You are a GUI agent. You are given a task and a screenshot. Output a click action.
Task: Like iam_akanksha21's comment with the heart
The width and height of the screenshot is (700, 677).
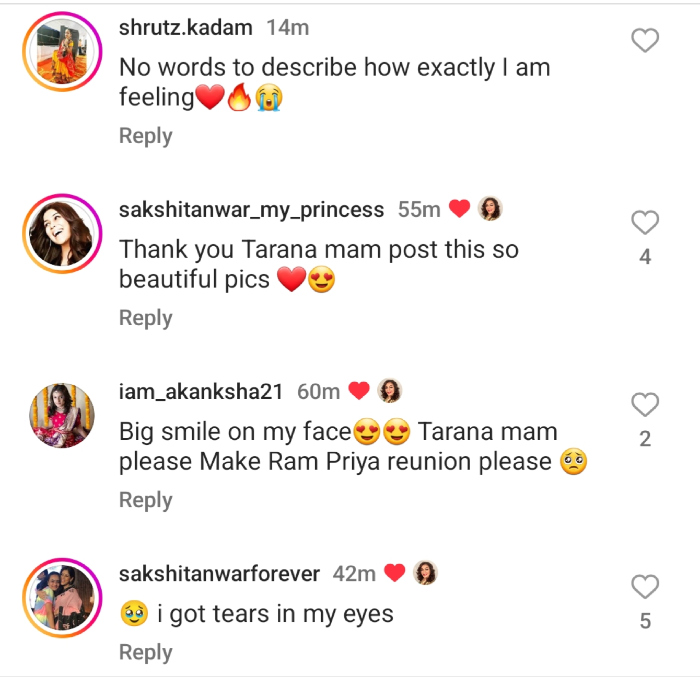(646, 404)
